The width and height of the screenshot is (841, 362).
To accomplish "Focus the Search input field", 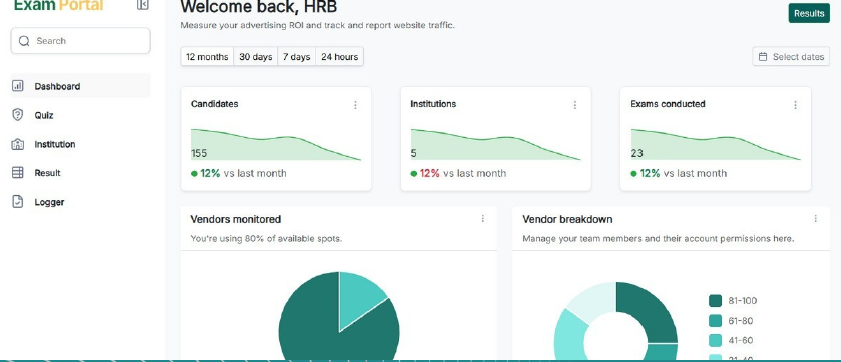I will 80,41.
